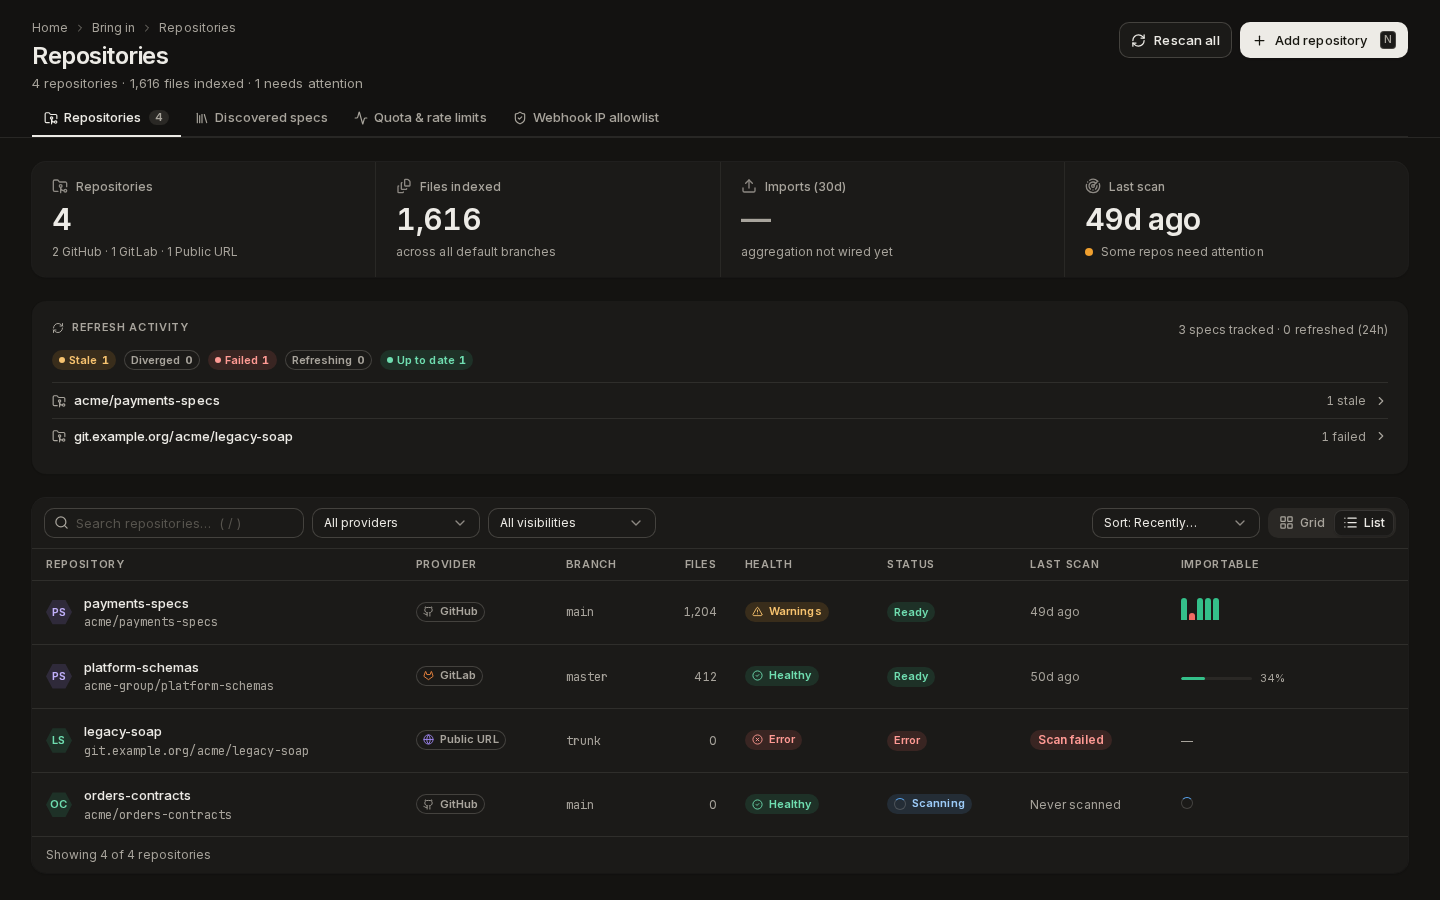Open the Sort: Recently dropdown
Image resolution: width=1440 pixels, height=900 pixels.
point(1176,523)
